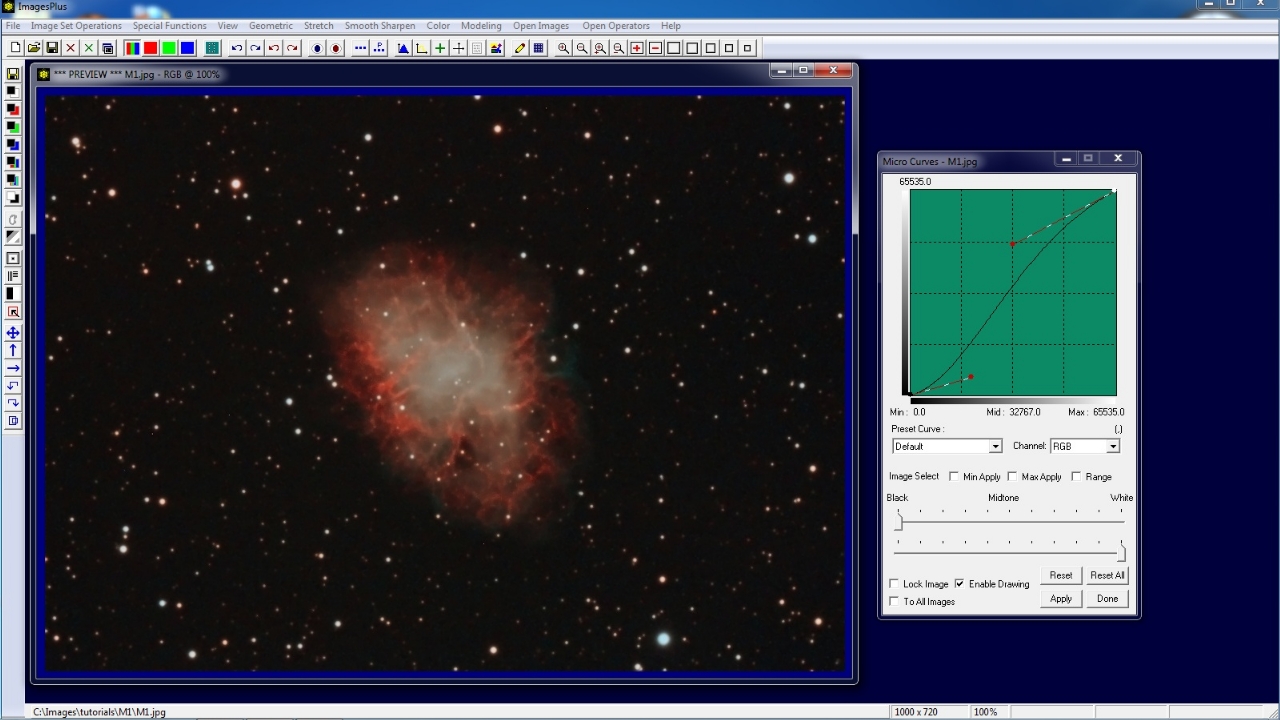The width and height of the screenshot is (1280, 720).
Task: Click the first zoom out magnifier
Action: click(x=582, y=48)
